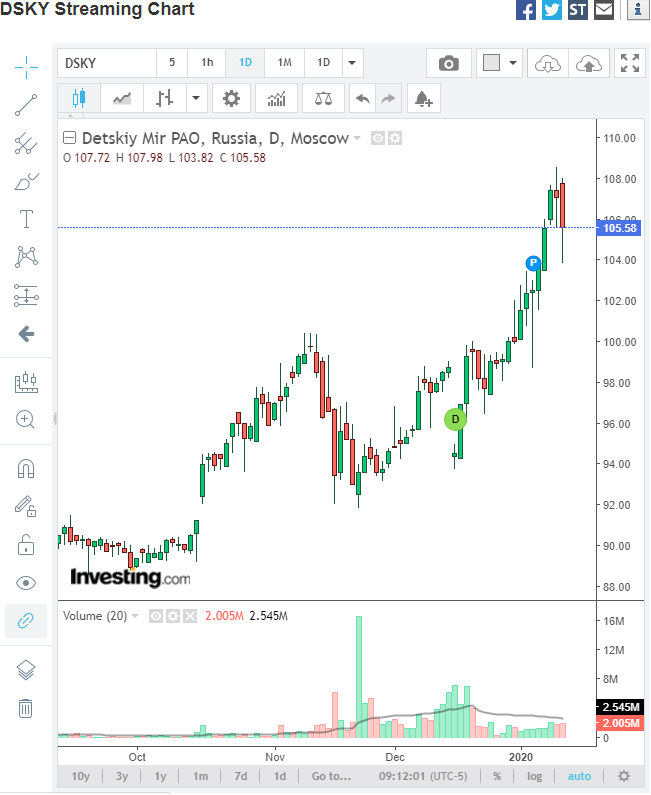The width and height of the screenshot is (651, 795).
Task: Toggle fullscreen chart mode
Action: (x=630, y=63)
